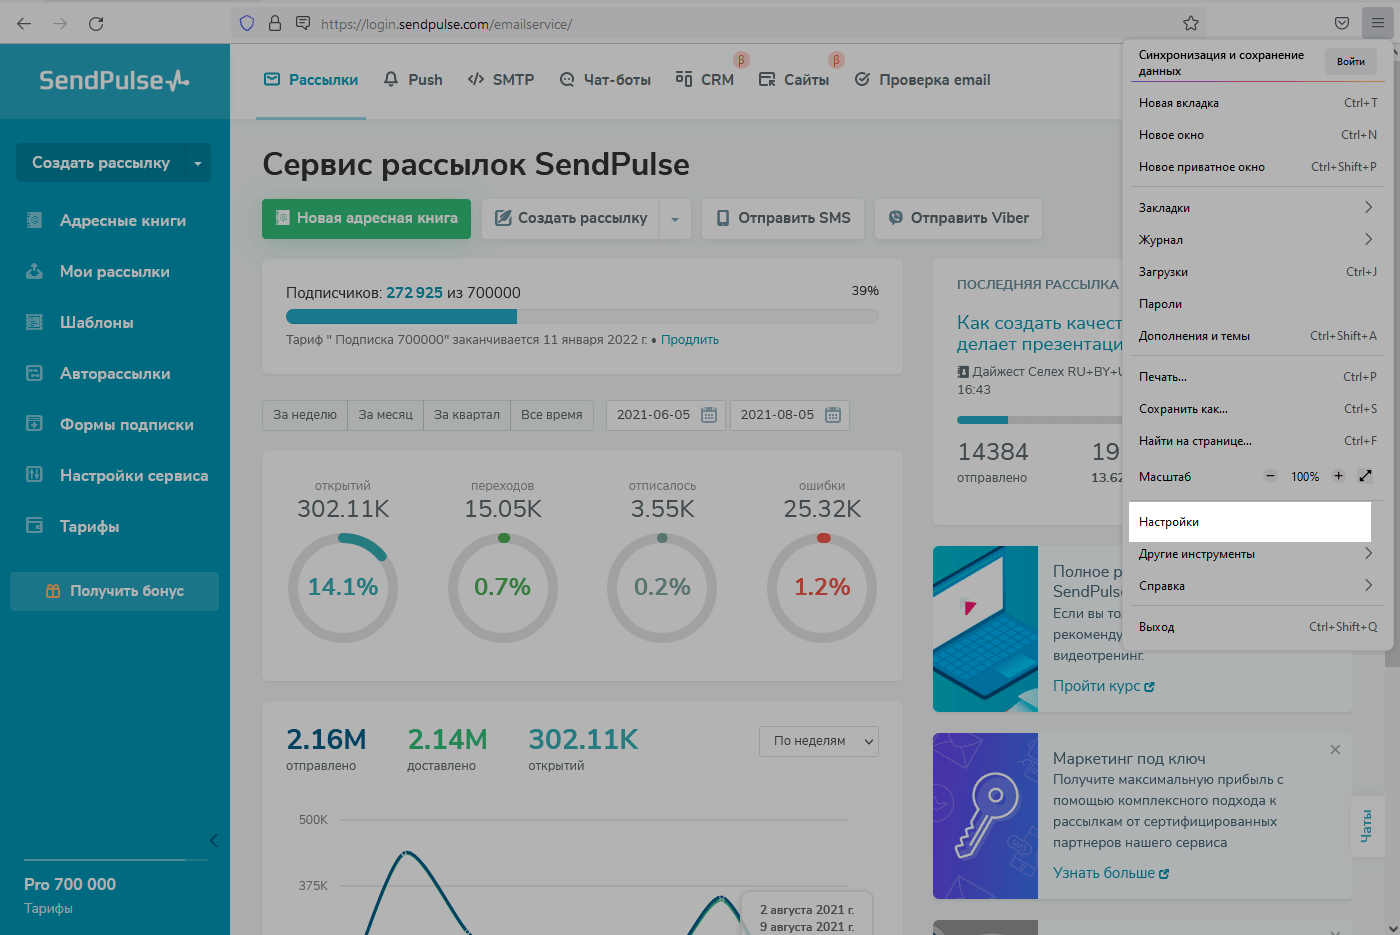This screenshot has height=935, width=1400.
Task: Click Пройти курс link
Action: (x=1104, y=686)
